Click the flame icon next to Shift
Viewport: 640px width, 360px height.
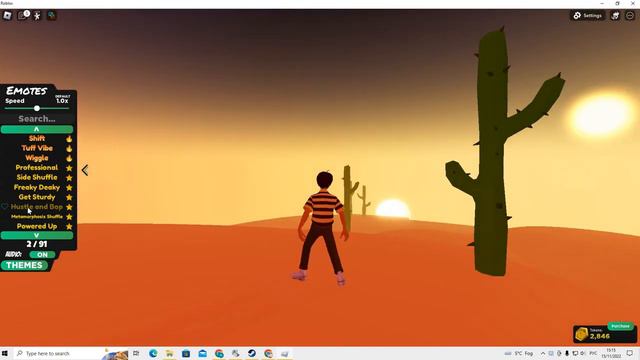tap(69, 139)
